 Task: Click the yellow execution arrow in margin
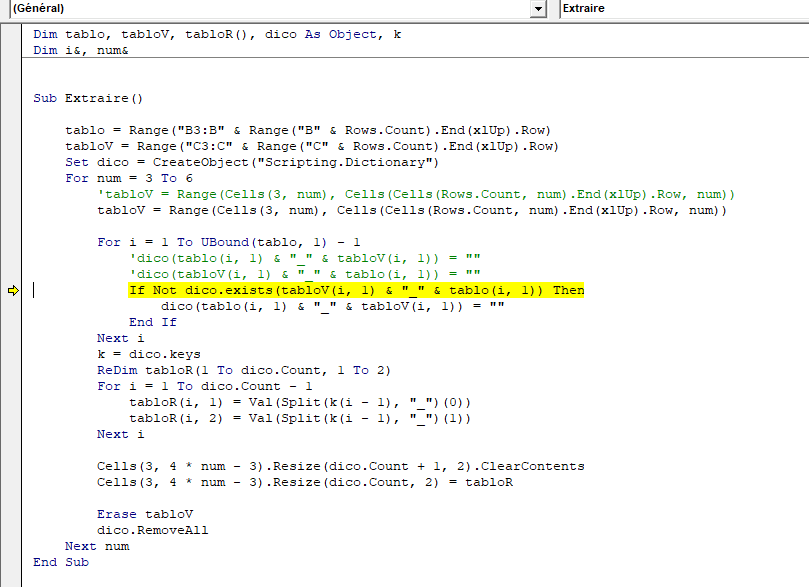[x=13, y=291]
